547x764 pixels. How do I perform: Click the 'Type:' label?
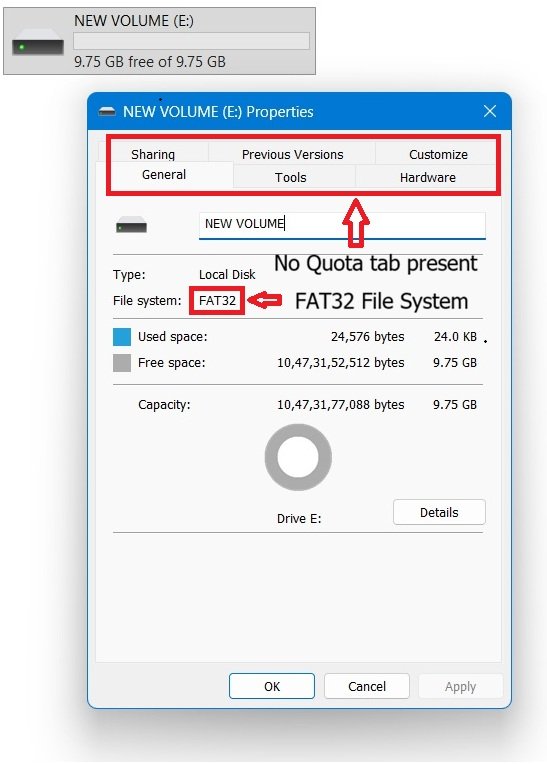coord(129,275)
